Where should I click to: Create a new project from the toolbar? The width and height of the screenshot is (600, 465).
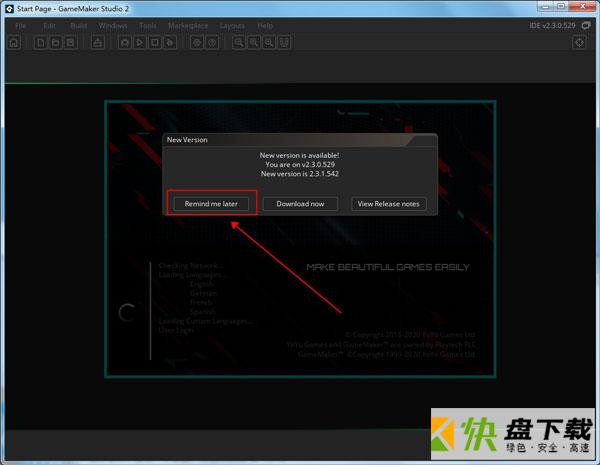[40, 42]
